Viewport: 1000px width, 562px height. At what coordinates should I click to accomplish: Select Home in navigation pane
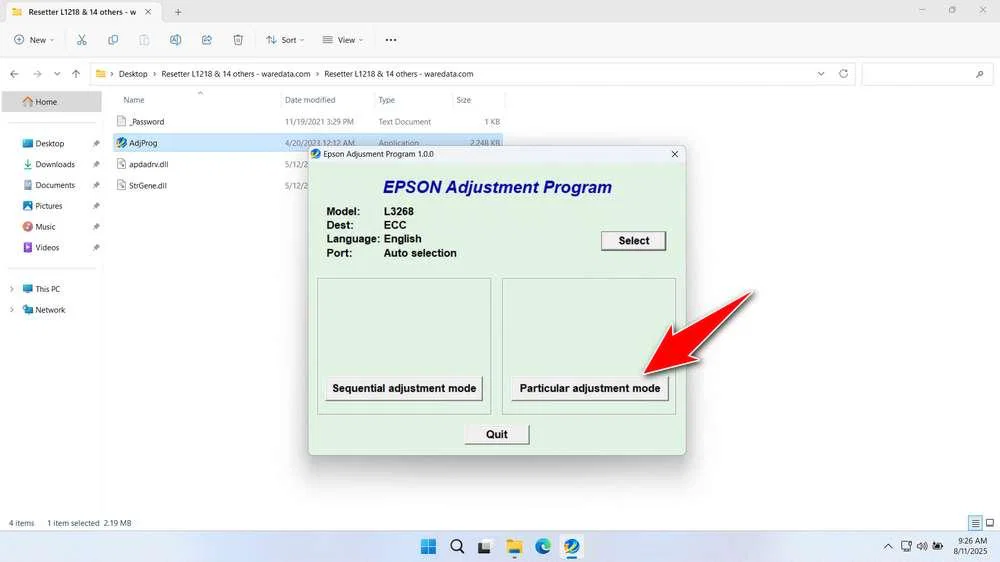(x=52, y=101)
